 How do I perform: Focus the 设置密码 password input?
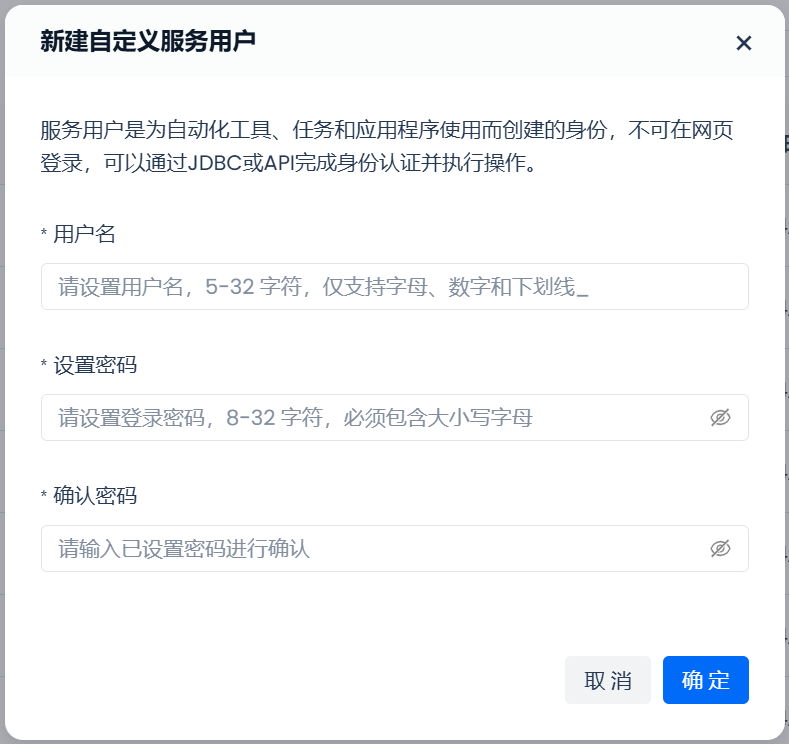[370, 418]
